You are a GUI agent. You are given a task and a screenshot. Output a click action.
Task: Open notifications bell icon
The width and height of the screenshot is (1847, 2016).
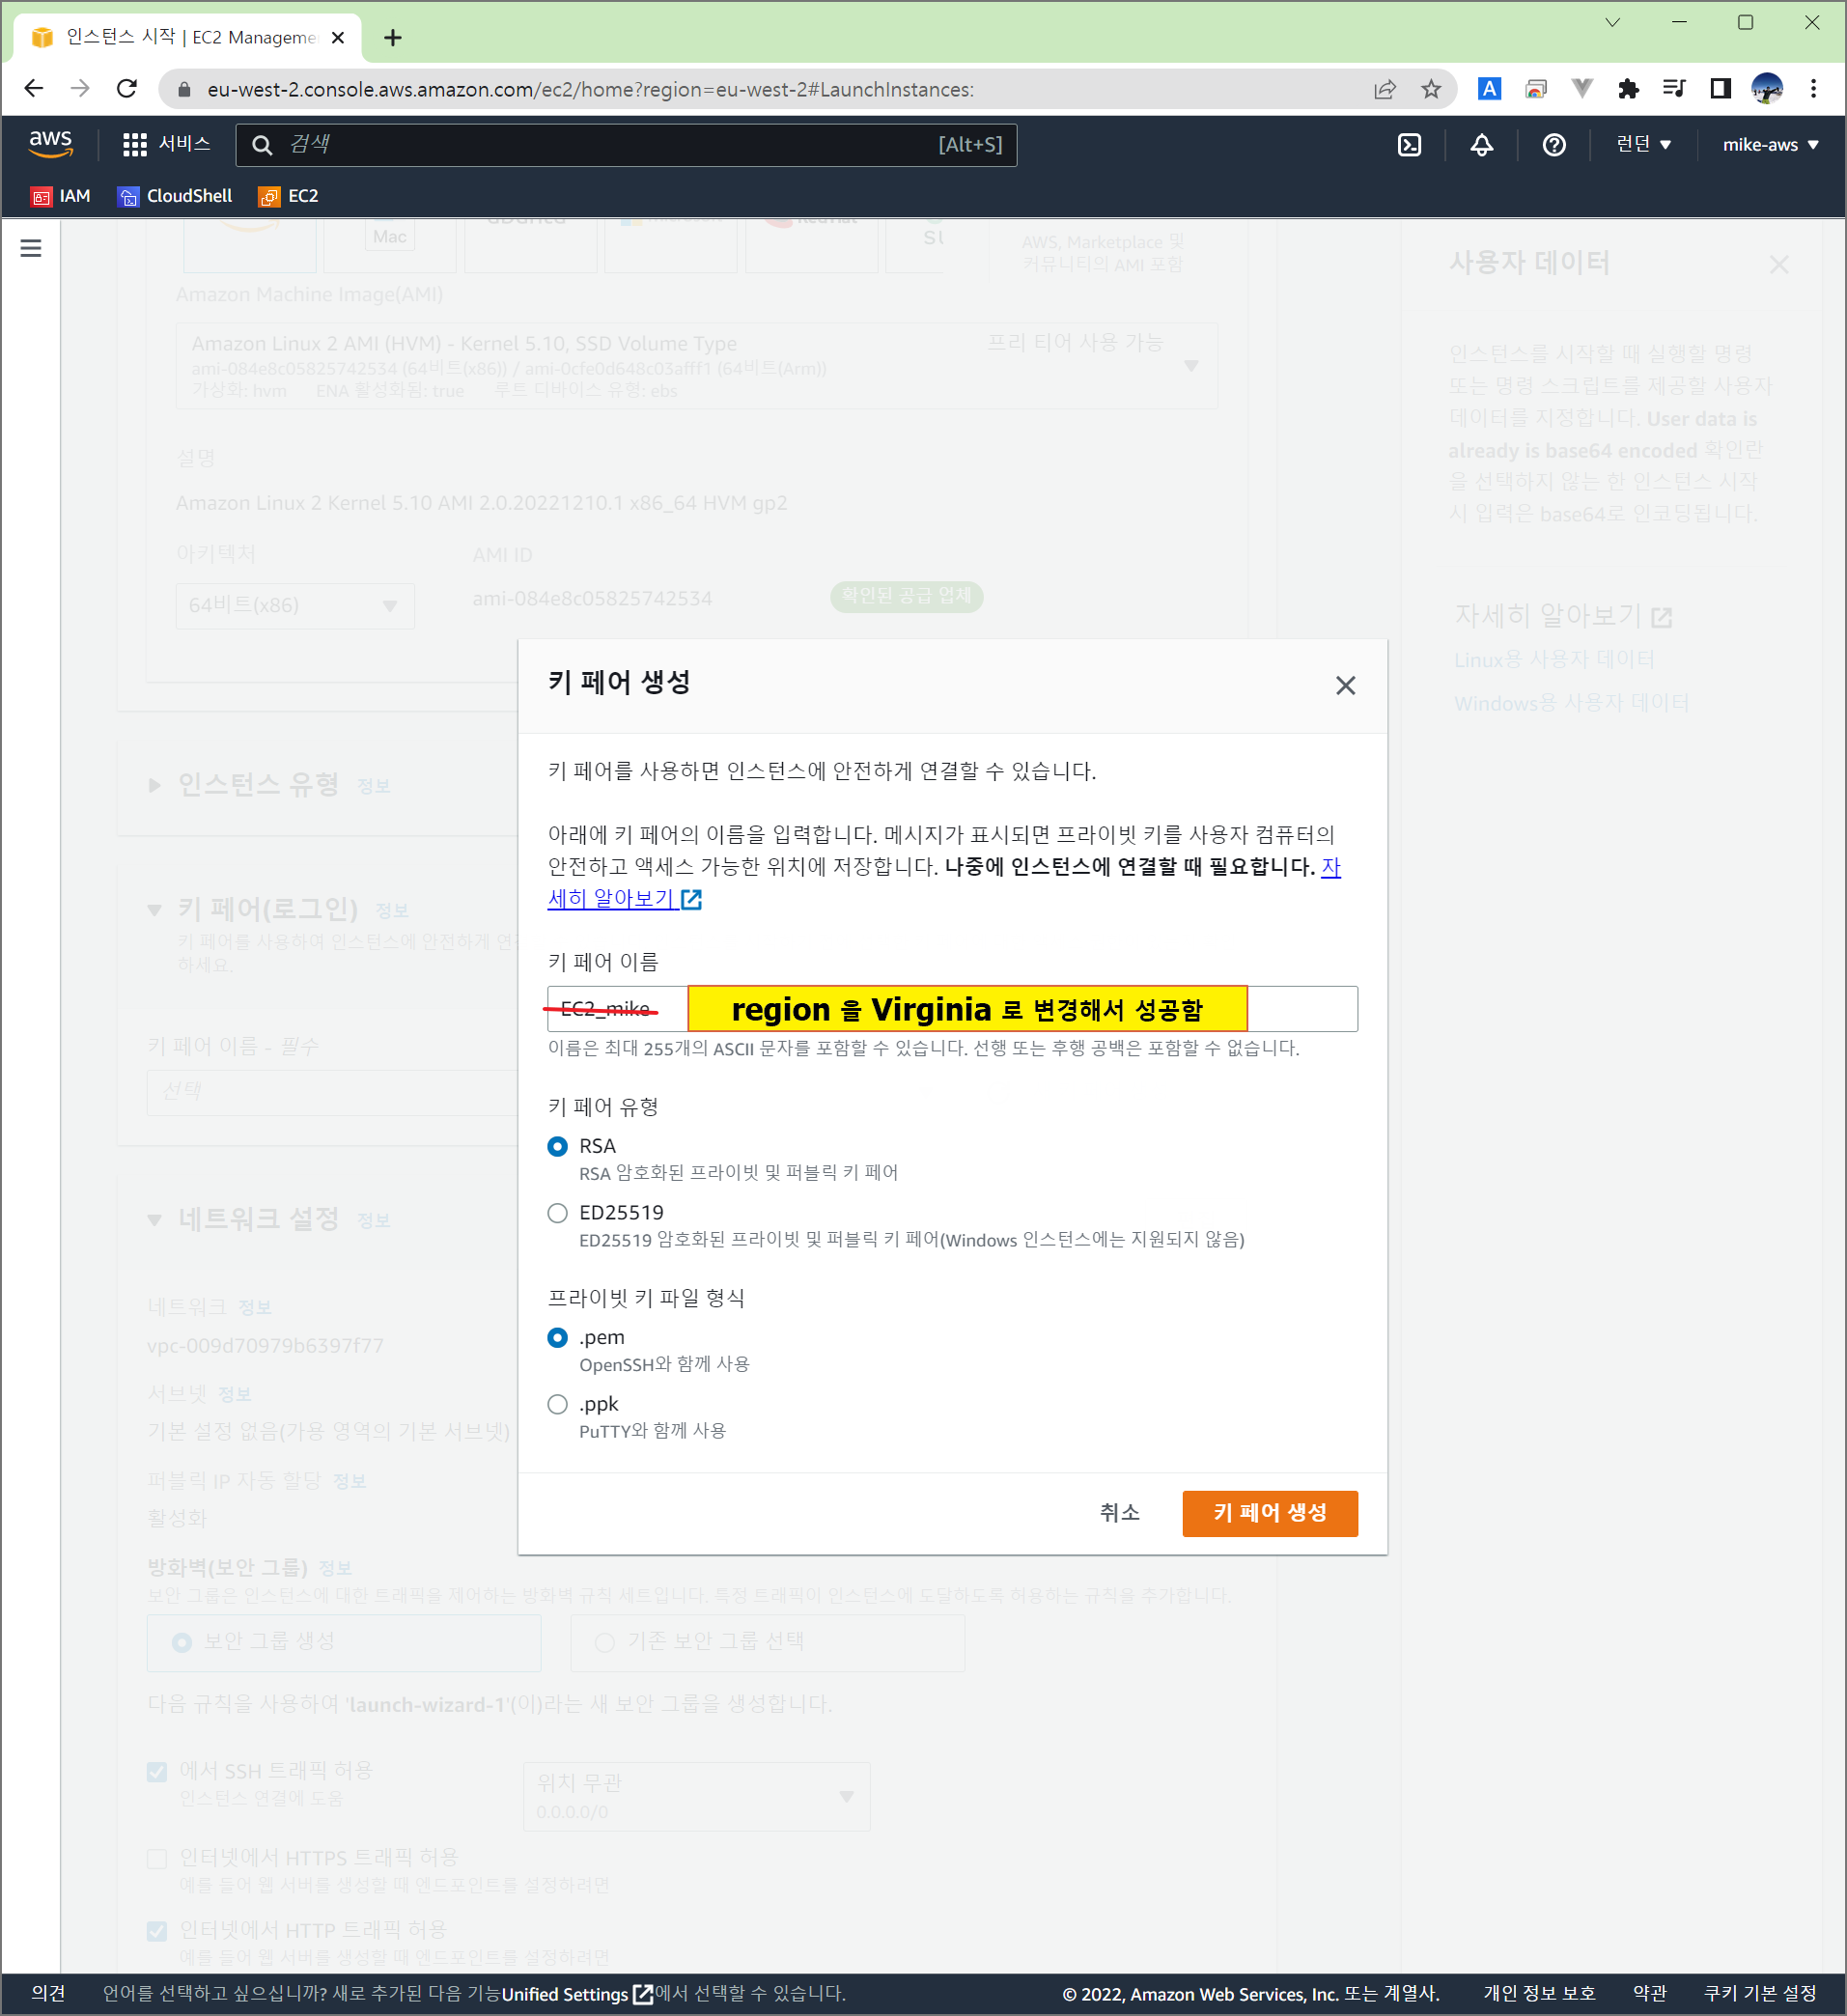[x=1481, y=145]
